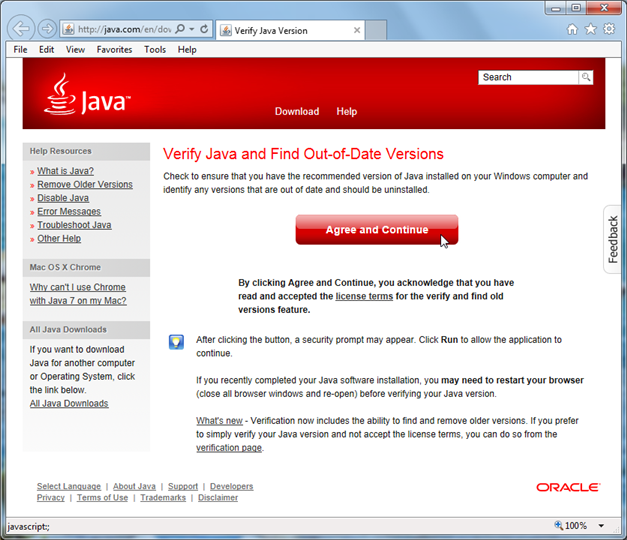
Task: Open the Select Language footer link
Action: [69, 486]
